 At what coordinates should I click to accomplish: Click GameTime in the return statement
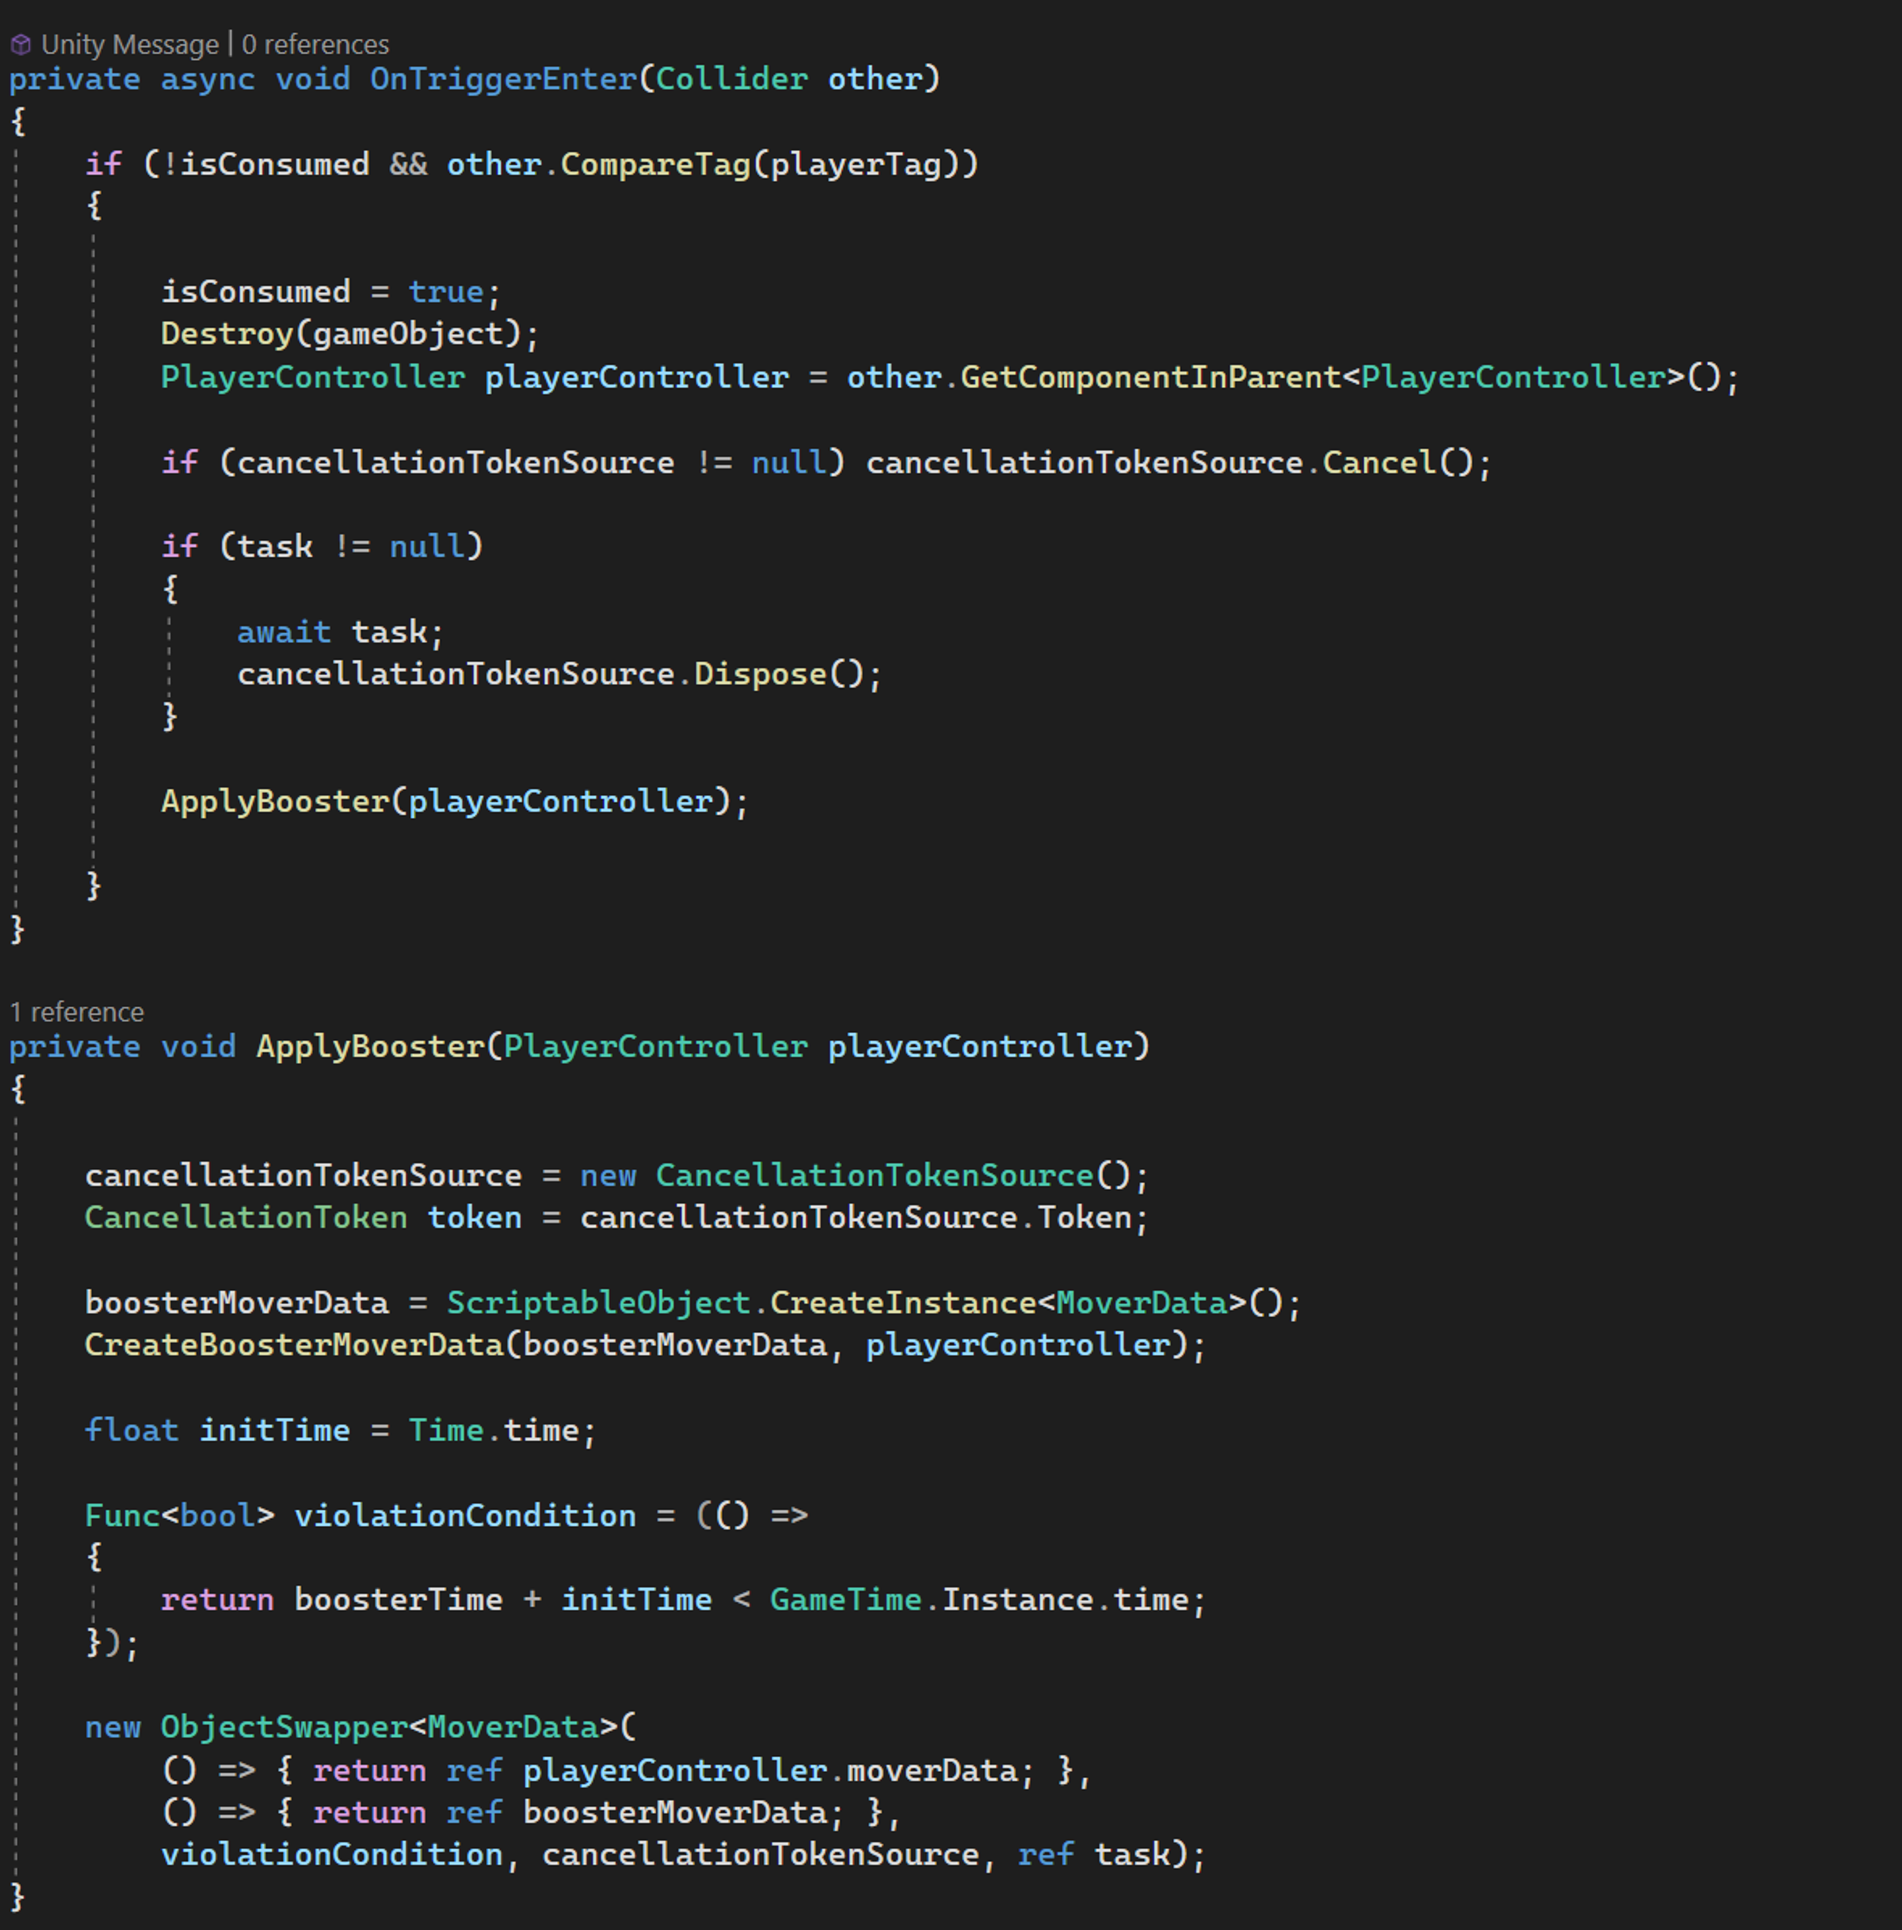pyautogui.click(x=845, y=1600)
